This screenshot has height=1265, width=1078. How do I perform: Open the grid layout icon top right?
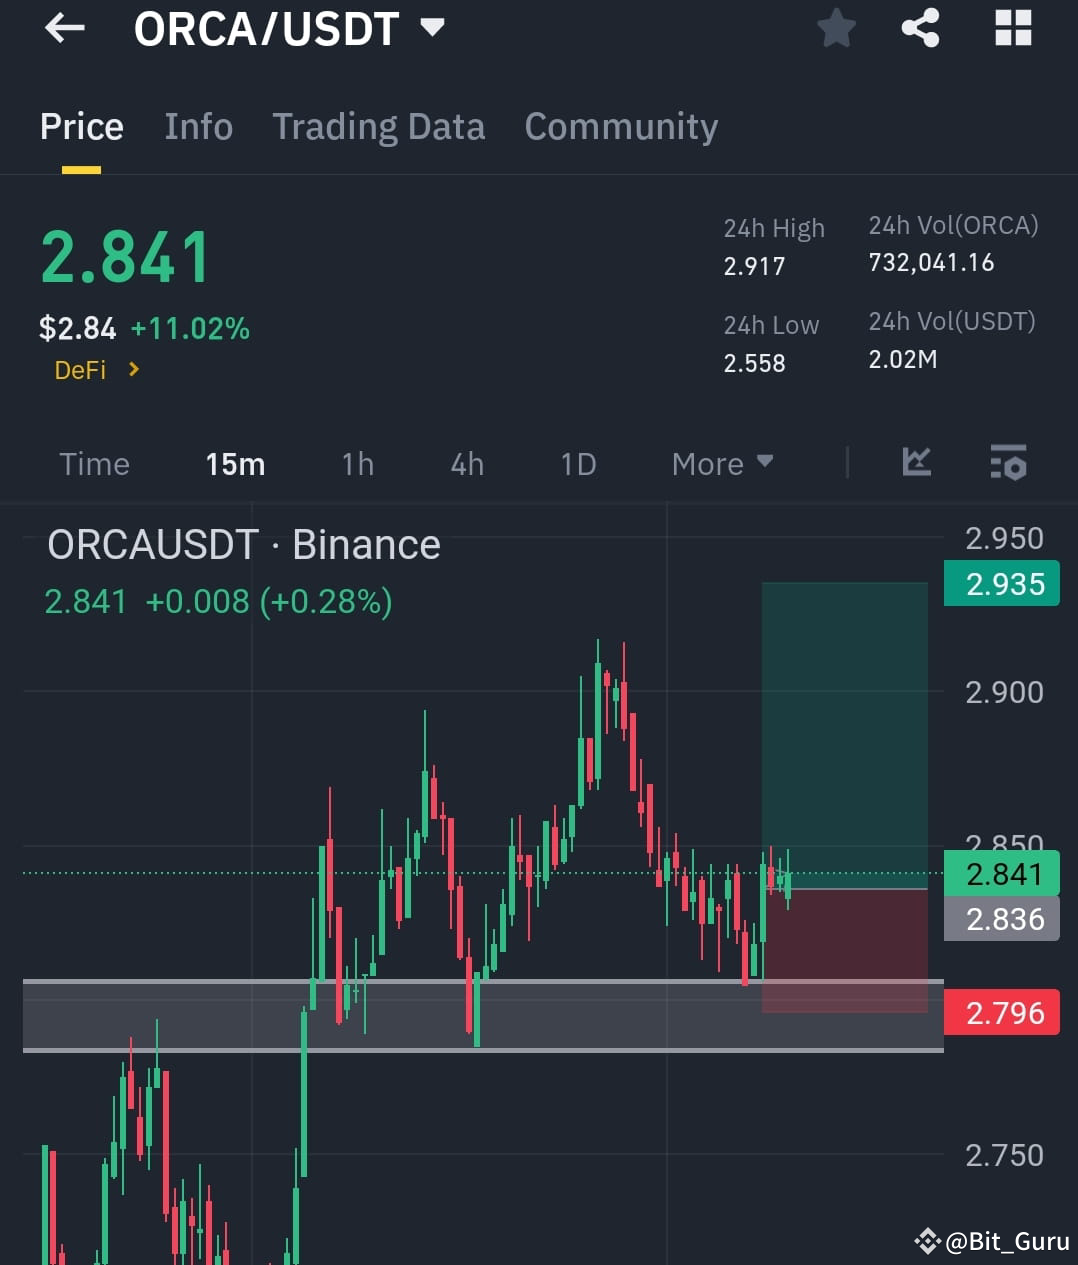pyautogui.click(x=1013, y=28)
